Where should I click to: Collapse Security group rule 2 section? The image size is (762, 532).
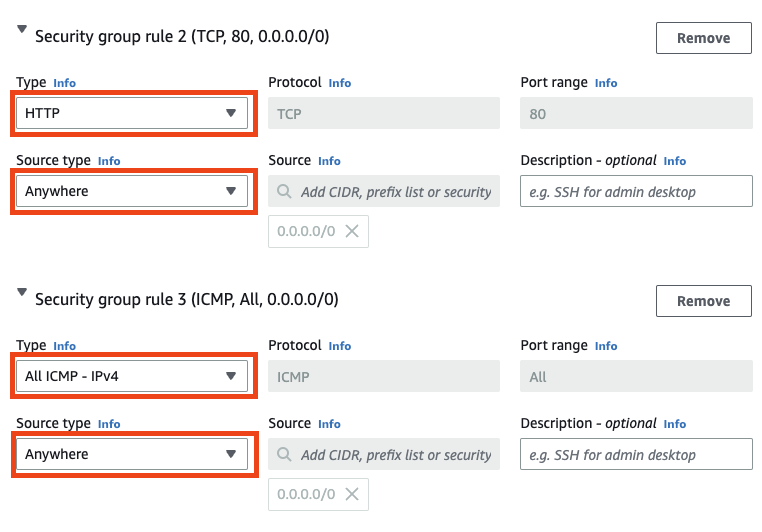click(22, 30)
